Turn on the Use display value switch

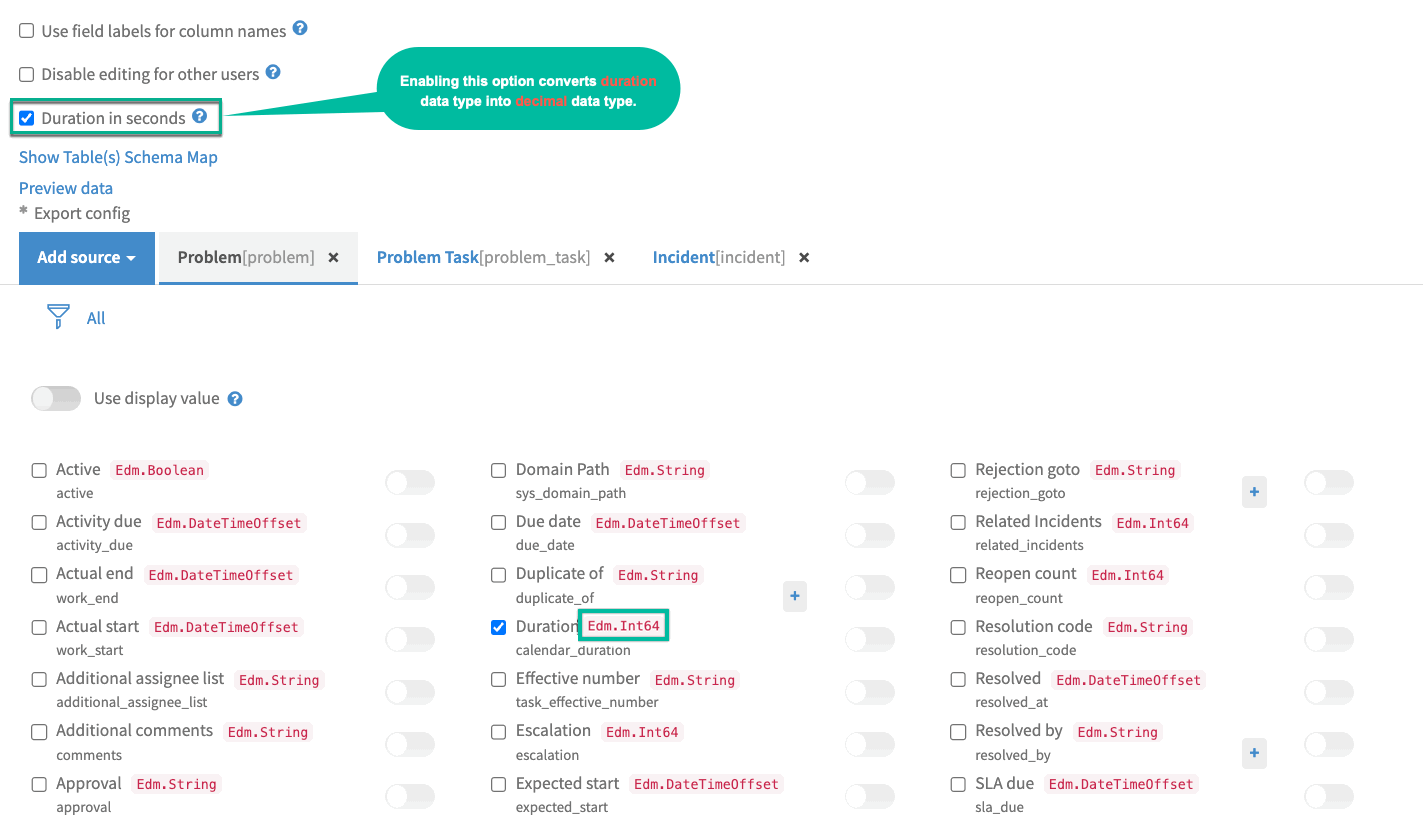(56, 399)
